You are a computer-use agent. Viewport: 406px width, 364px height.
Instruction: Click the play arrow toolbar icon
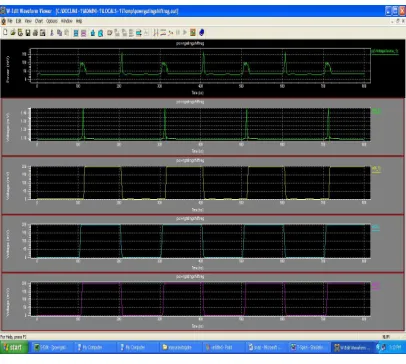click(x=185, y=32)
